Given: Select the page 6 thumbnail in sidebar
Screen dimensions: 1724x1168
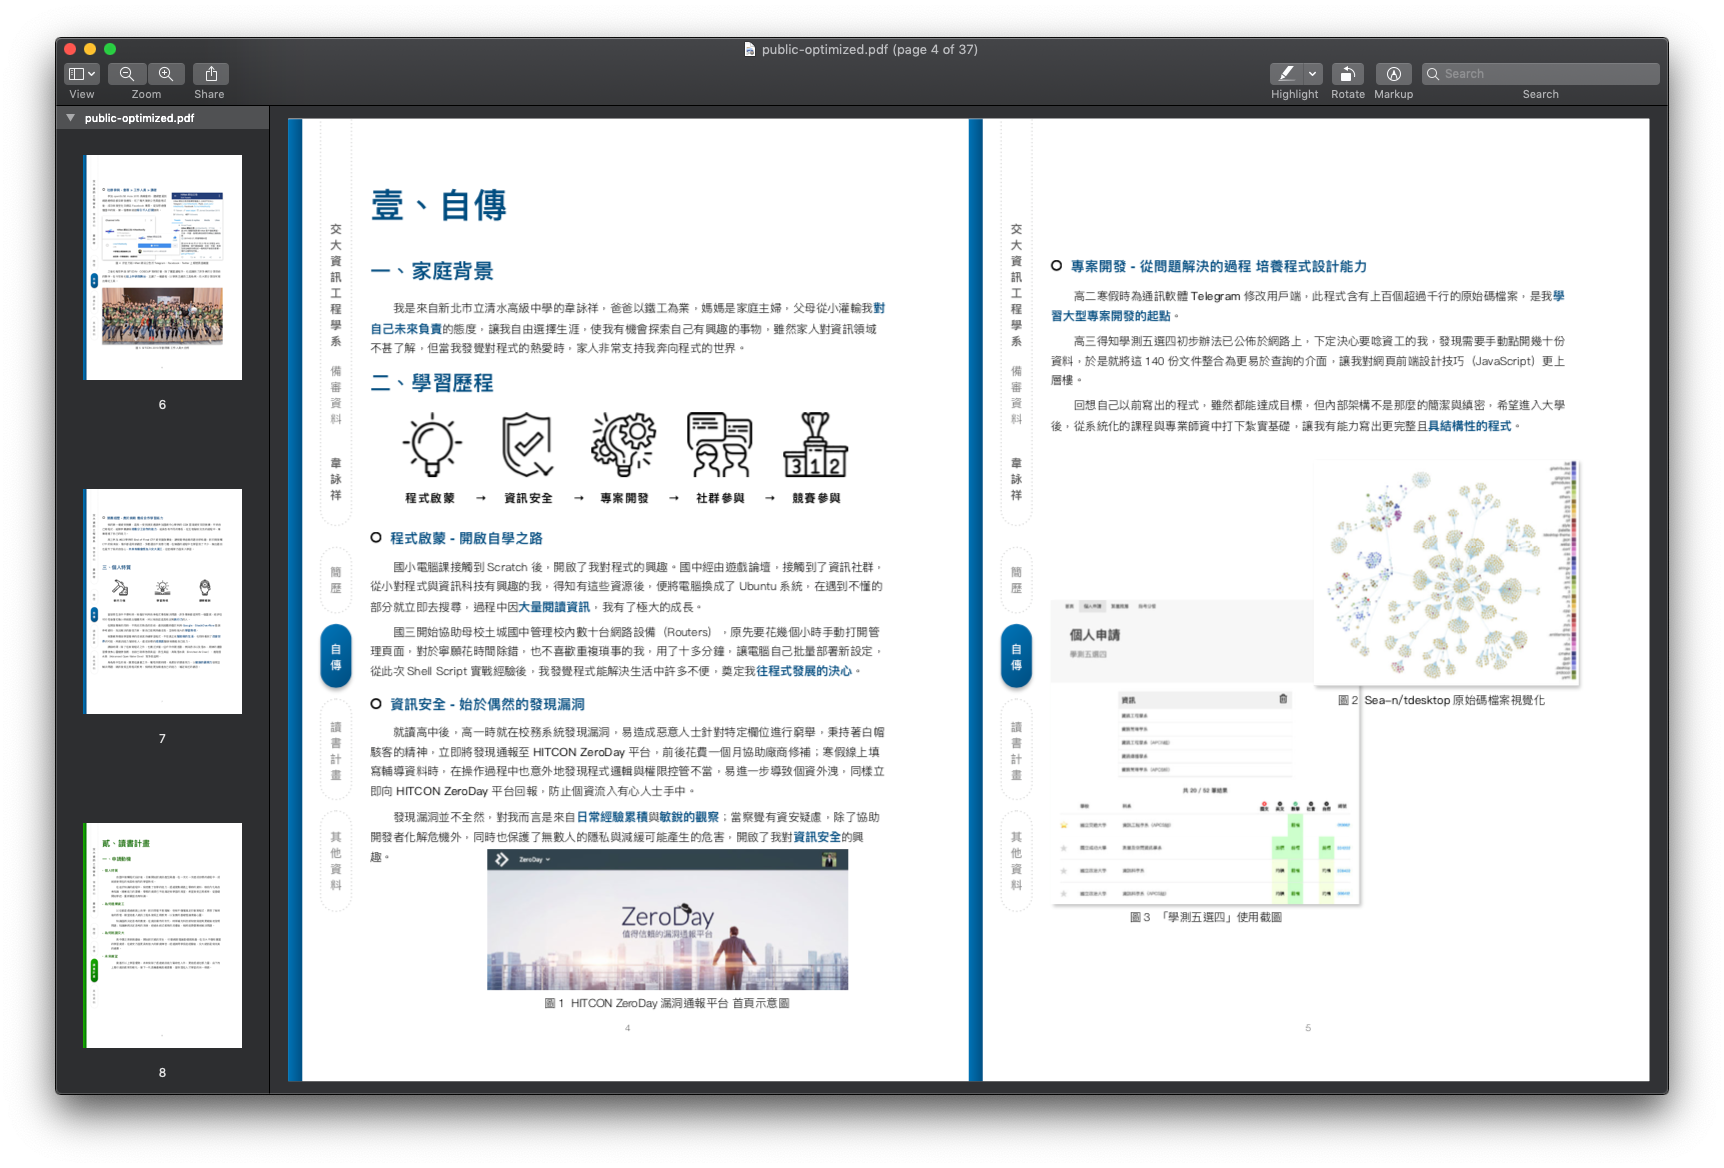Looking at the screenshot, I should pyautogui.click(x=164, y=267).
